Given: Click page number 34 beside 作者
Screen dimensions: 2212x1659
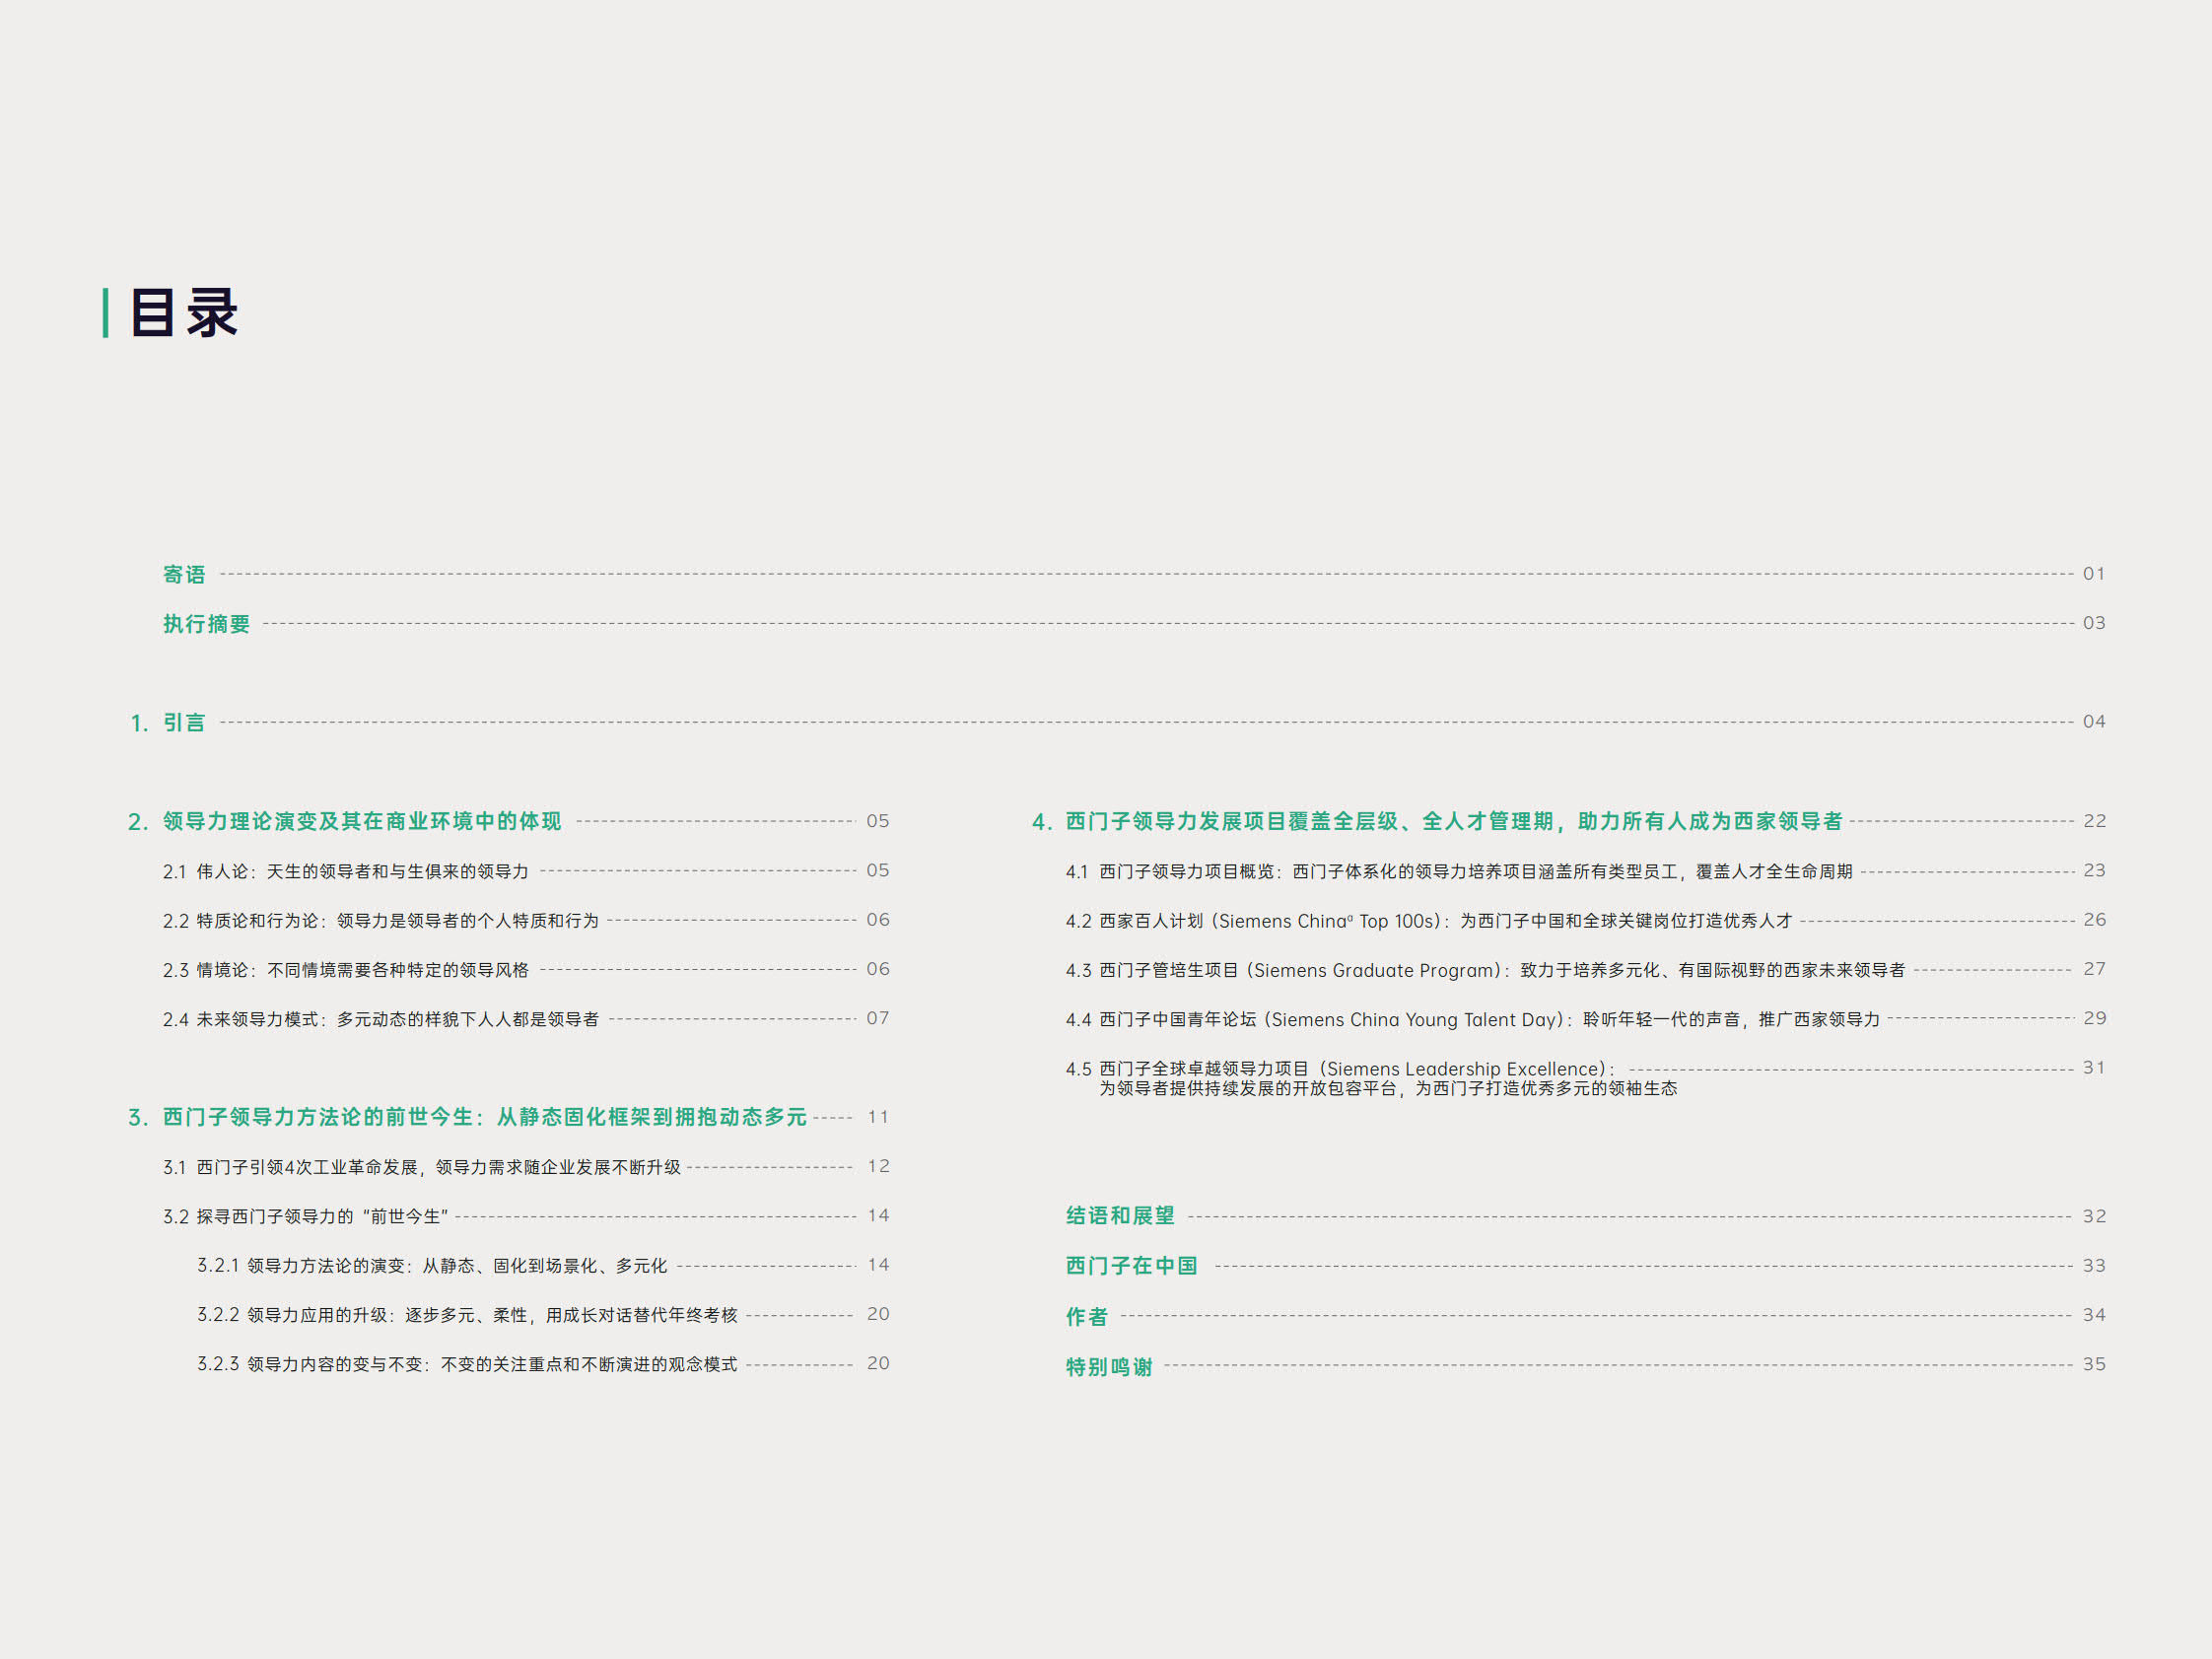Looking at the screenshot, I should pyautogui.click(x=2094, y=1315).
